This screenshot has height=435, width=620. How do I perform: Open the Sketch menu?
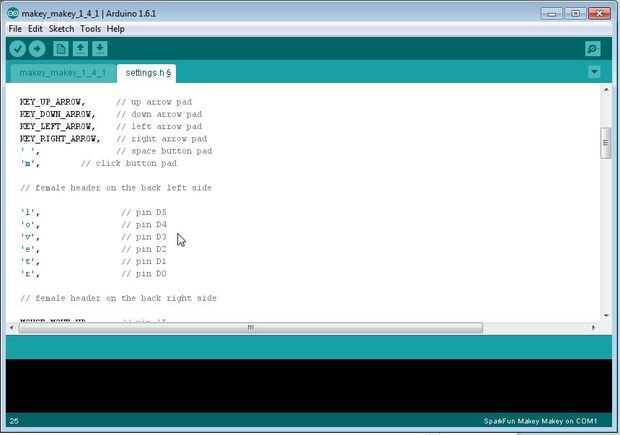[x=61, y=29]
